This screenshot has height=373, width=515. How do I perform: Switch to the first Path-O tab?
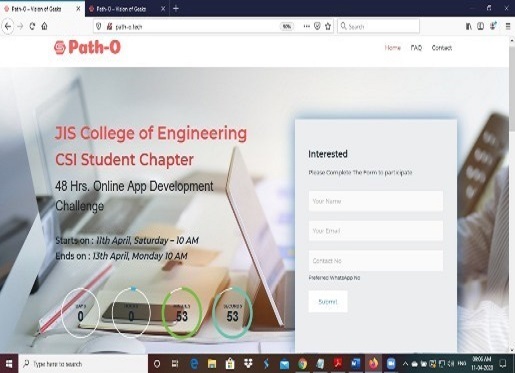tap(37, 9)
